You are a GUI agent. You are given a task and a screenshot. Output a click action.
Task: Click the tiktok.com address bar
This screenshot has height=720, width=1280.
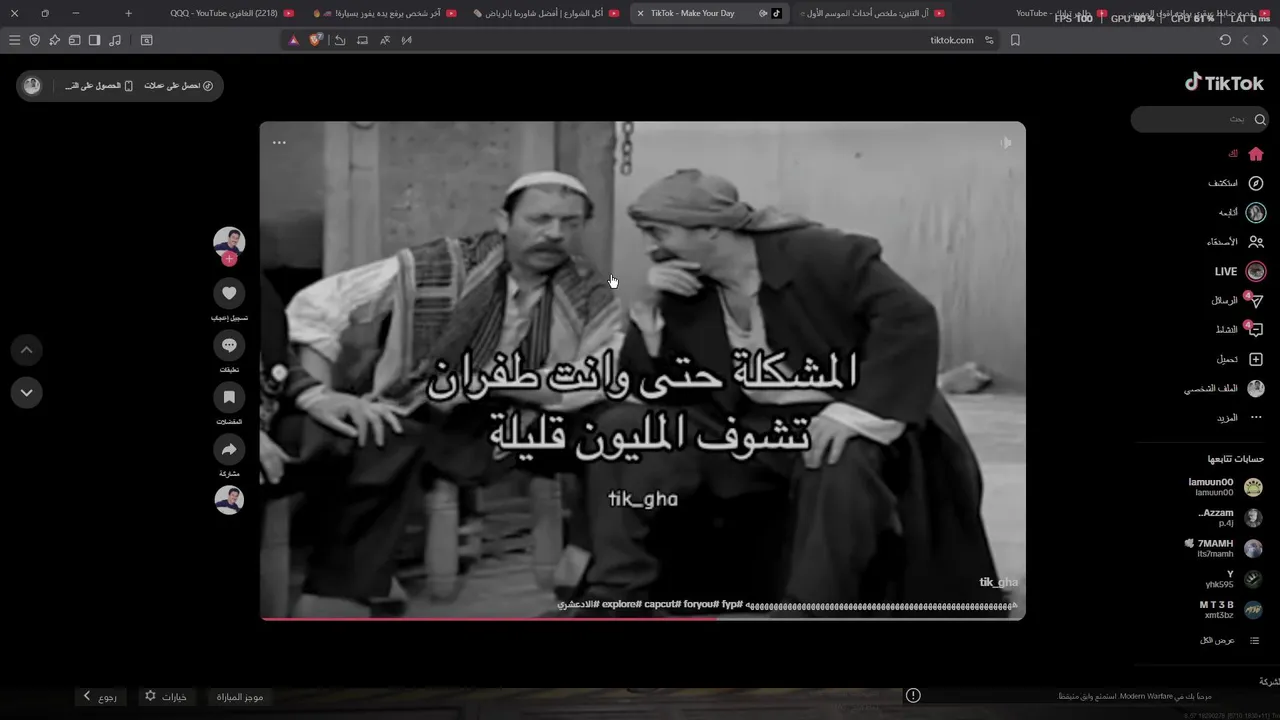coord(951,40)
